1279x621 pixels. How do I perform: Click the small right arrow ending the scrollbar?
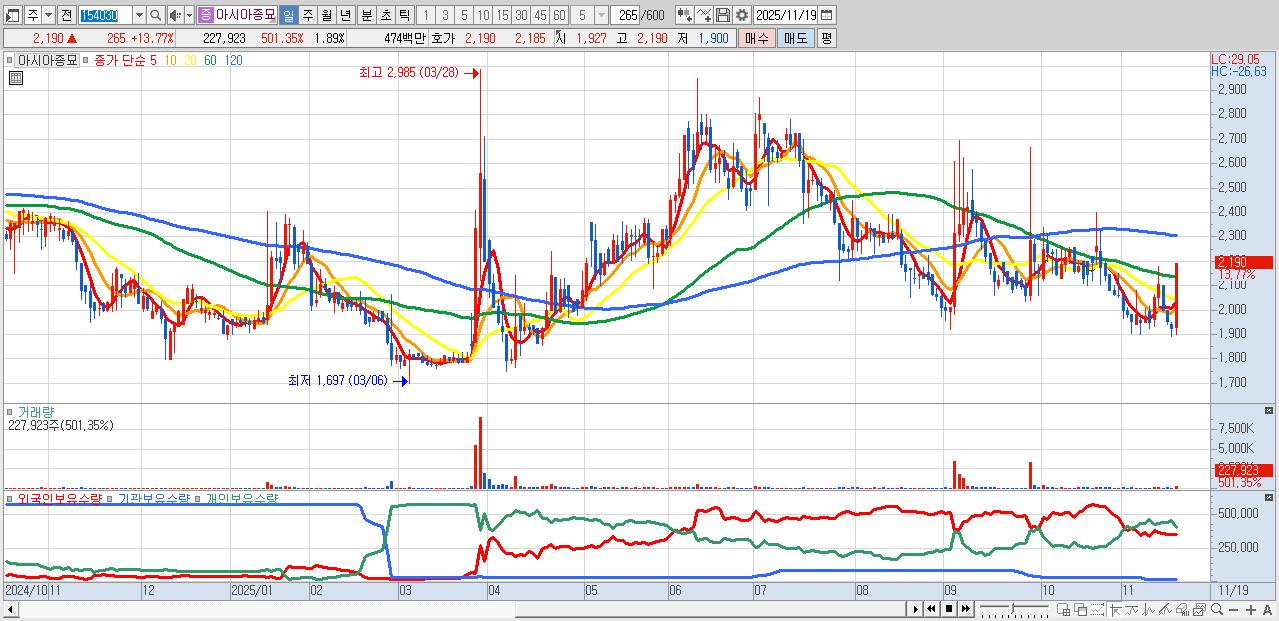916,609
